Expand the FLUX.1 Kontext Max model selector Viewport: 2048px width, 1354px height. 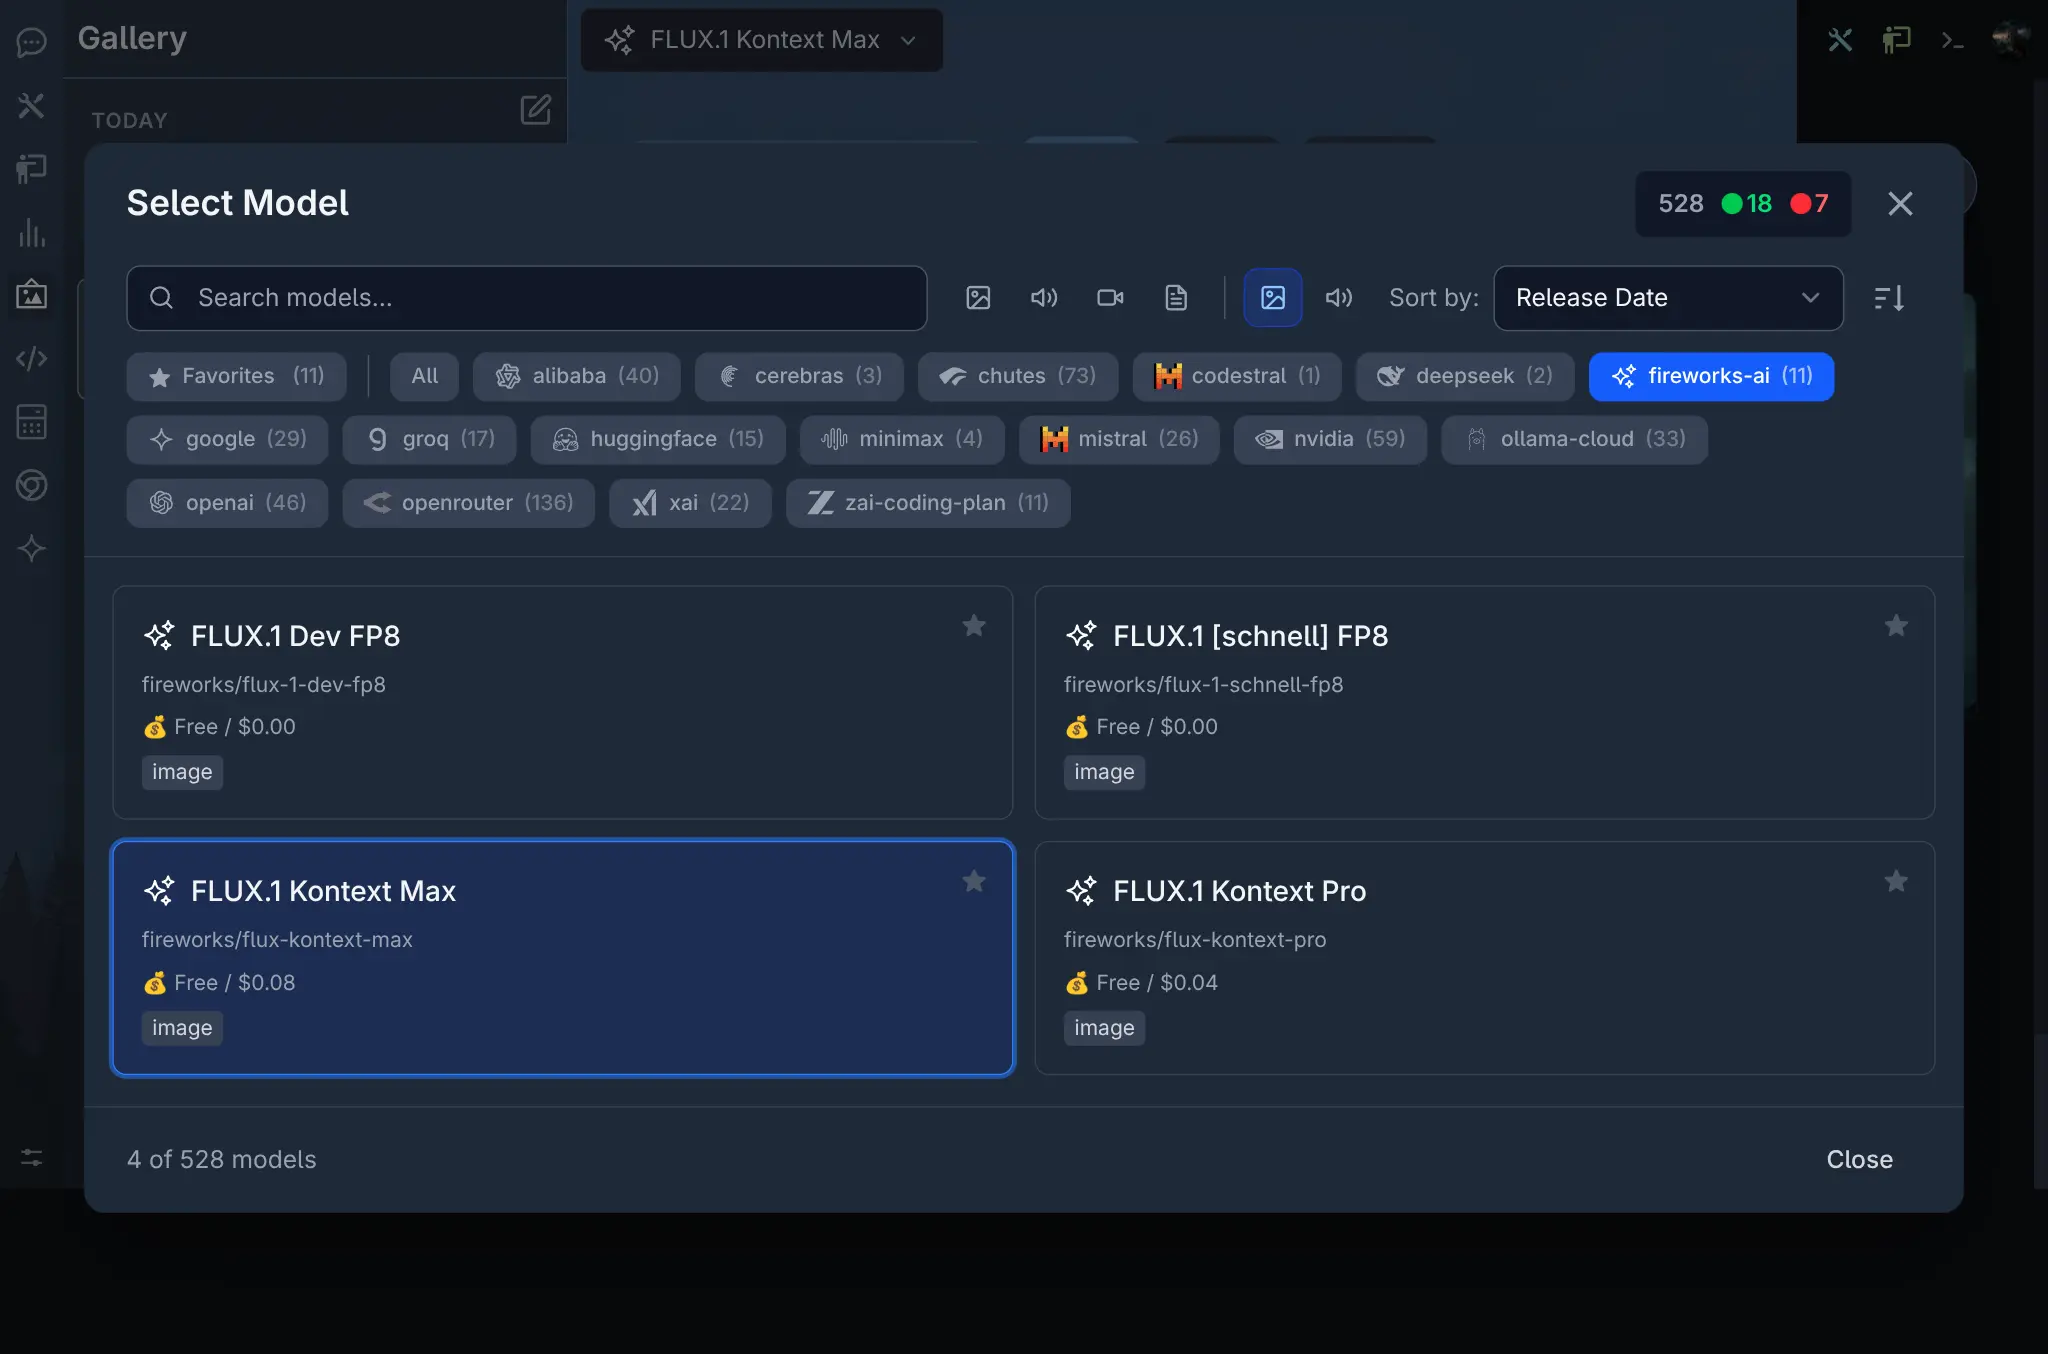click(761, 40)
